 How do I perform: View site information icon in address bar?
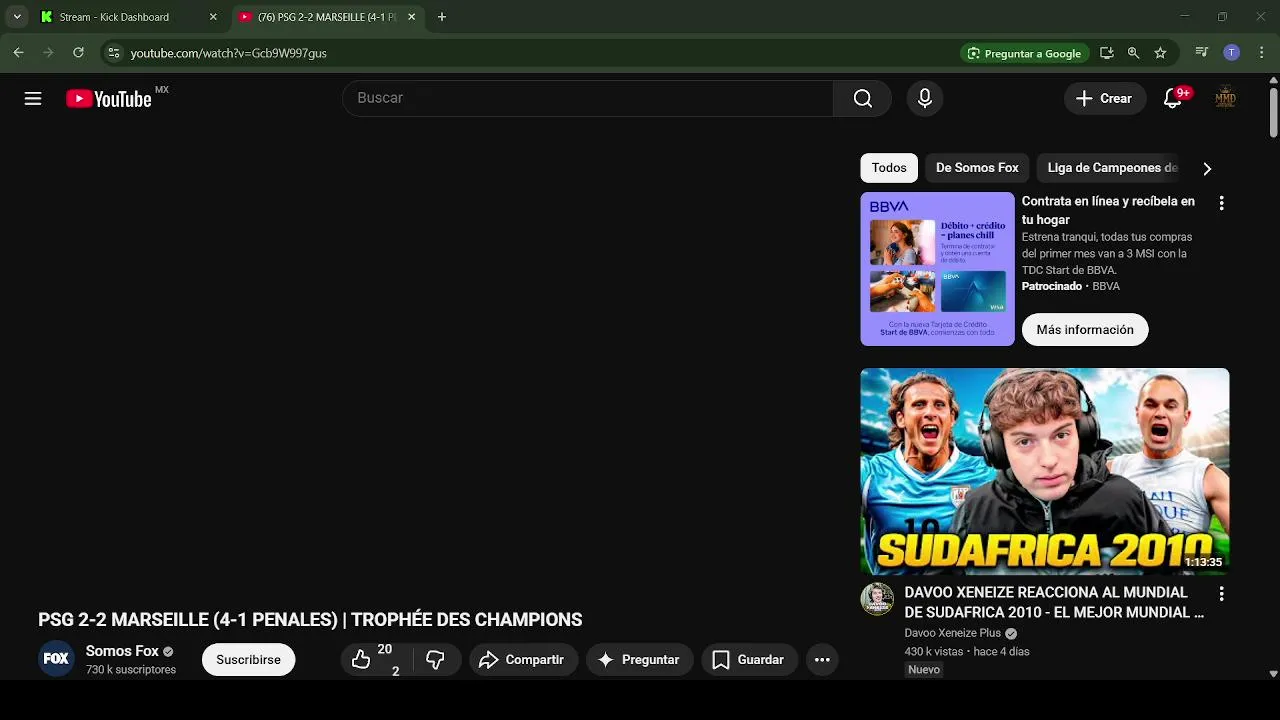(x=113, y=53)
